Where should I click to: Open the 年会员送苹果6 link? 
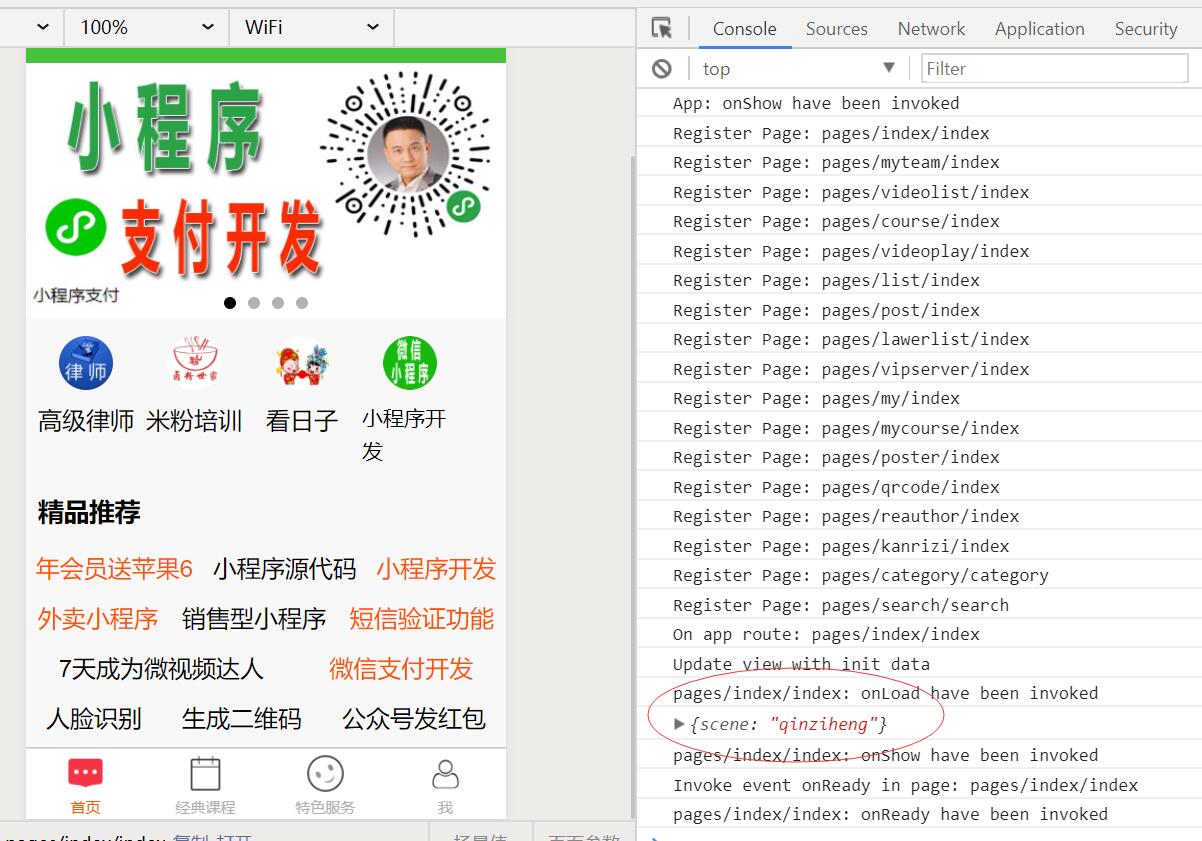tap(114, 569)
